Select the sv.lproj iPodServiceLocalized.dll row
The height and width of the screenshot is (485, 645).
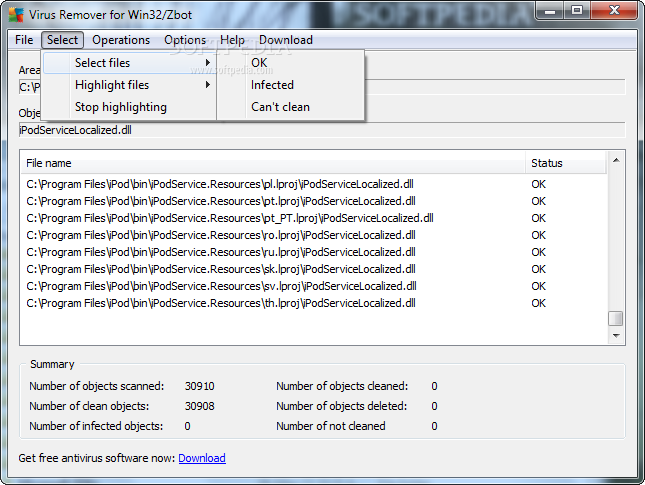click(315, 286)
